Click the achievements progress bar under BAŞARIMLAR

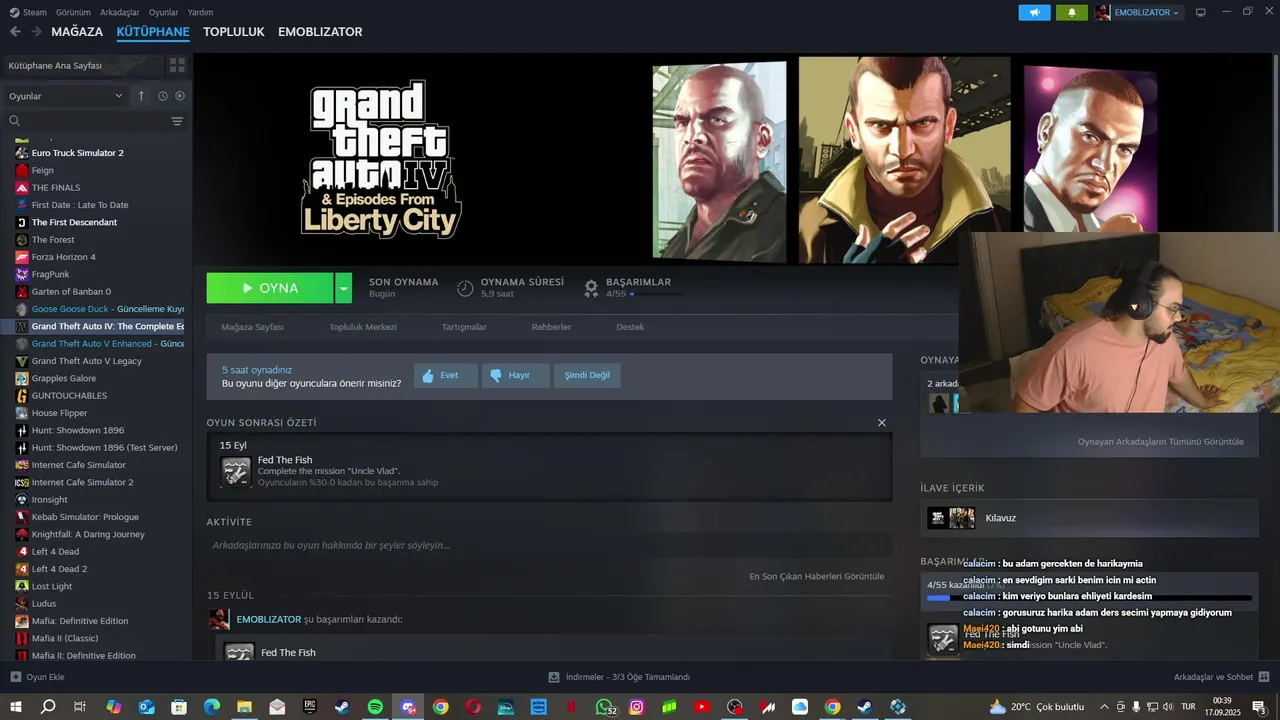657,294
